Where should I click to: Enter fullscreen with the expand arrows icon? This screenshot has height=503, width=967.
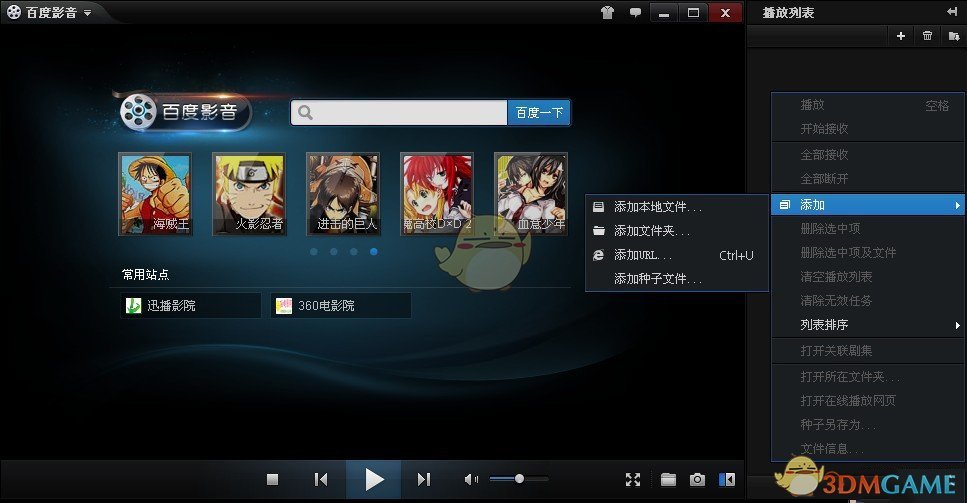(632, 480)
